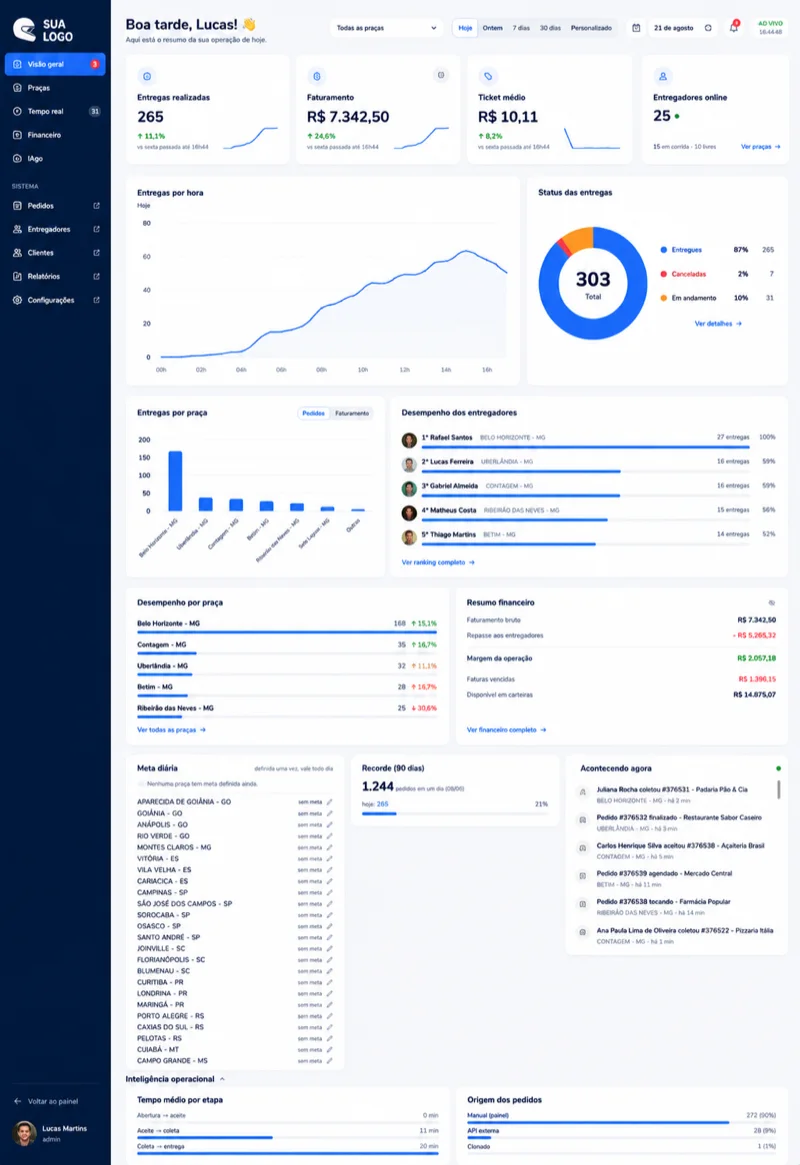
Task: Click Thiago Martins avatar in ranking
Action: point(409,537)
